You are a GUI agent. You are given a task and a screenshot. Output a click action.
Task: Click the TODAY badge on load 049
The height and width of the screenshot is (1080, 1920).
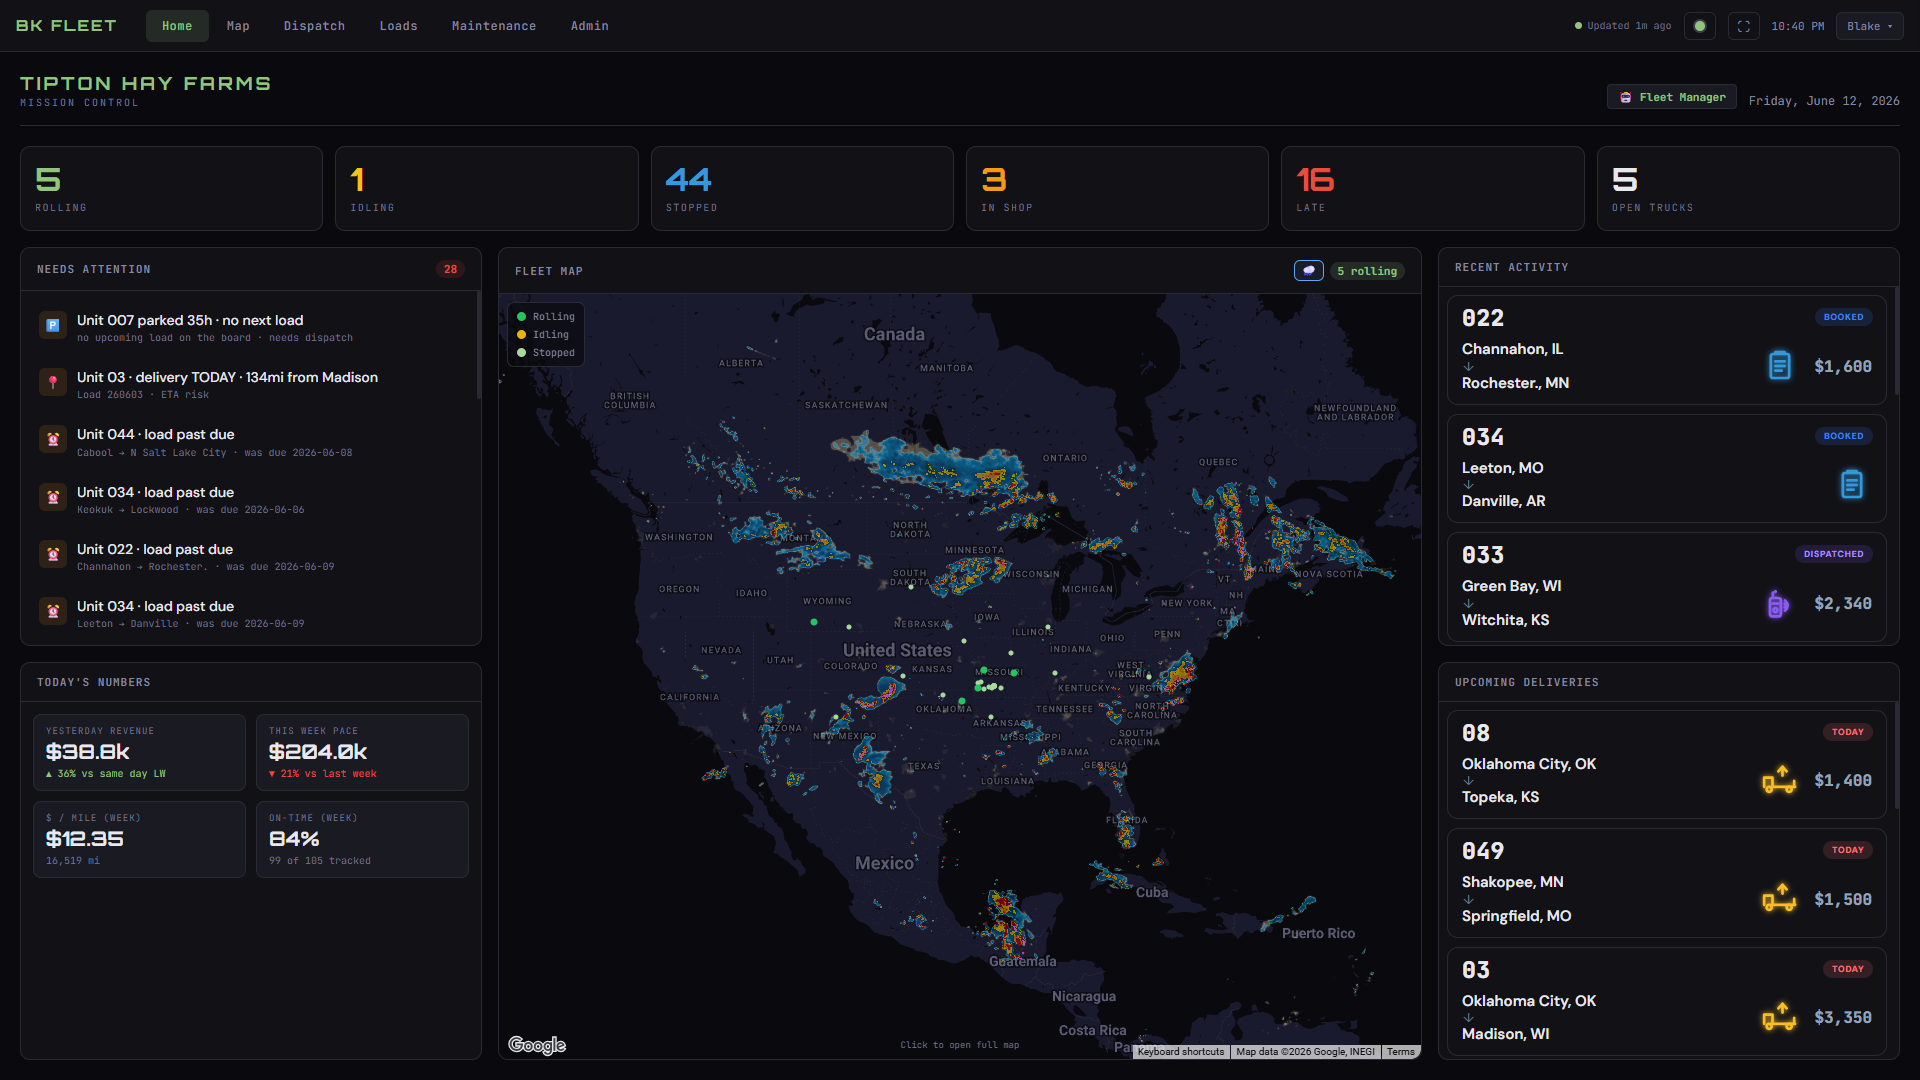tap(1848, 850)
